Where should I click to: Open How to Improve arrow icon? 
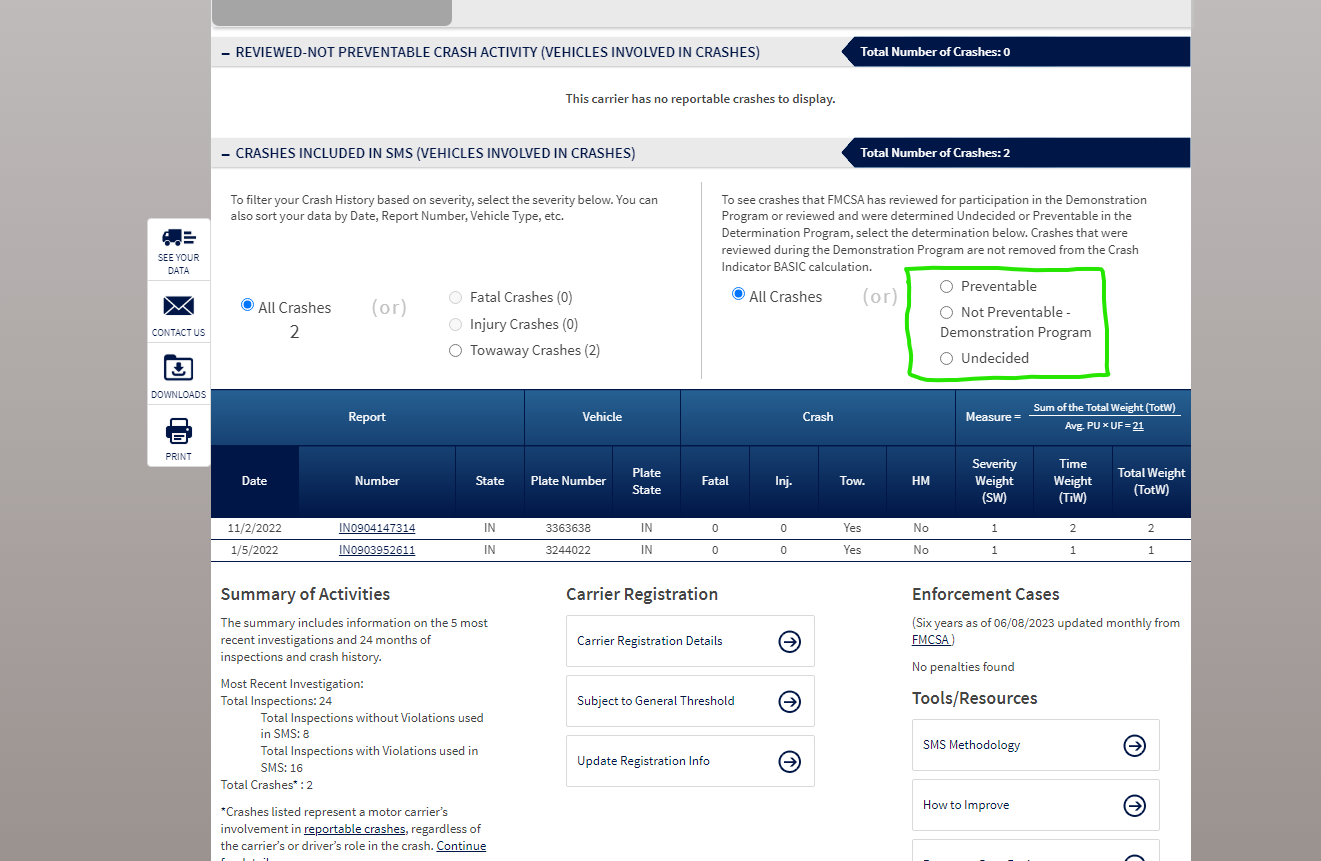click(x=1134, y=805)
